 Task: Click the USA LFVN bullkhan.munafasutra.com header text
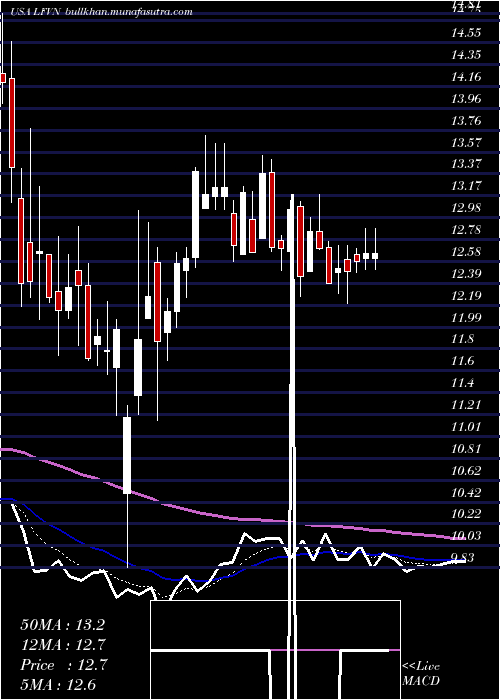tap(101, 12)
